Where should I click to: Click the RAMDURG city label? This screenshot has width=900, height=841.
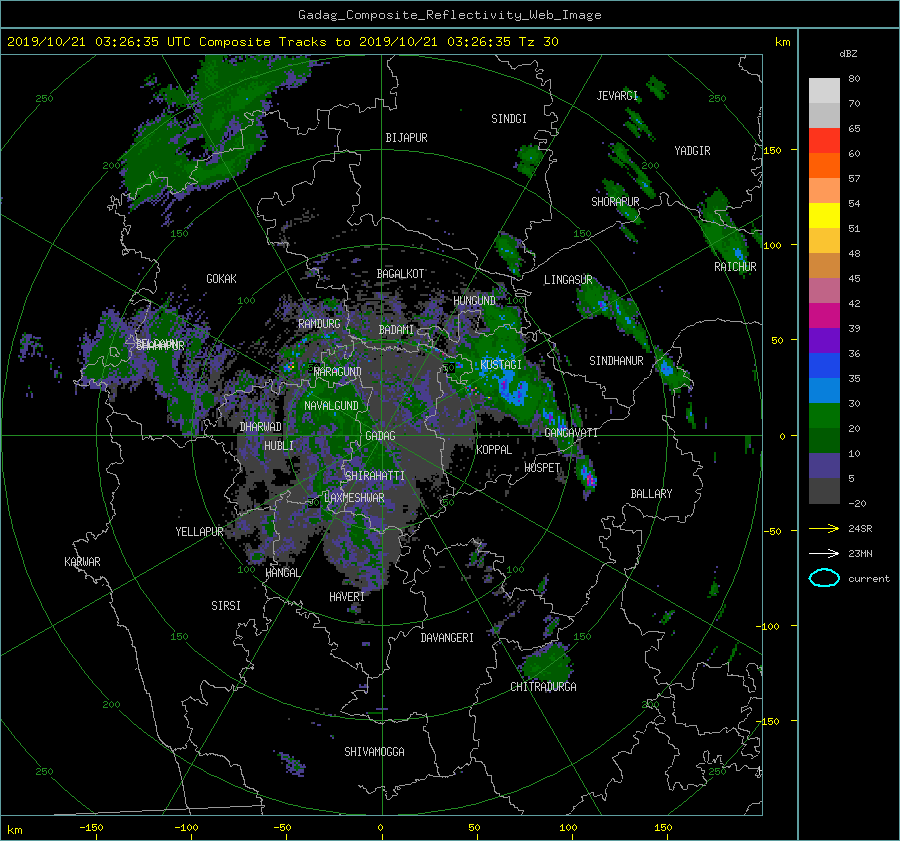point(319,324)
